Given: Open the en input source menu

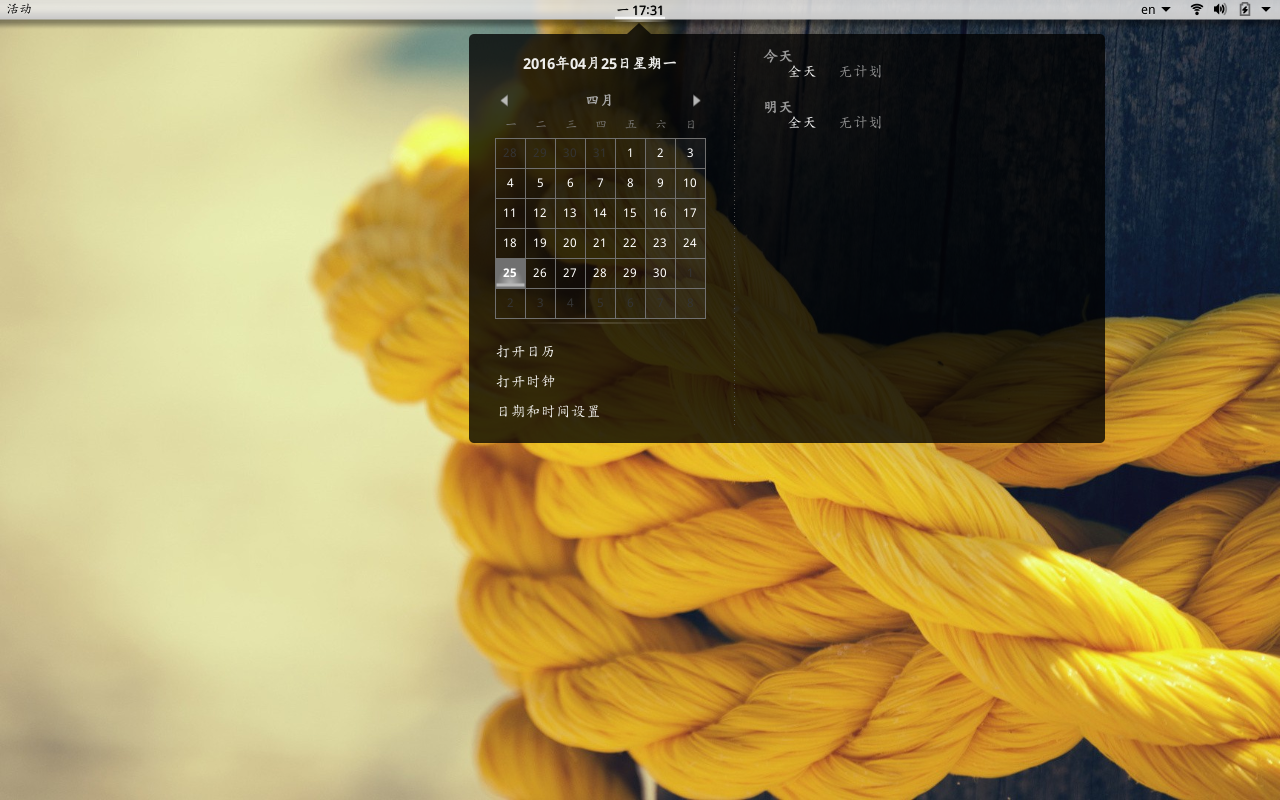Looking at the screenshot, I should point(1156,9).
